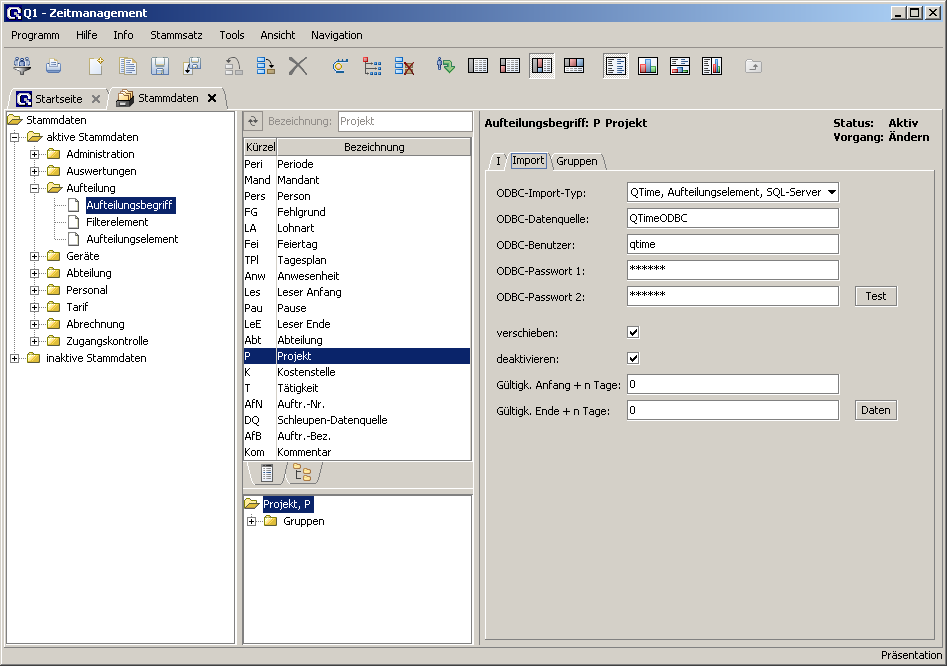Click the delete X toolbar icon
Image resolution: width=947 pixels, height=666 pixels.
click(298, 66)
